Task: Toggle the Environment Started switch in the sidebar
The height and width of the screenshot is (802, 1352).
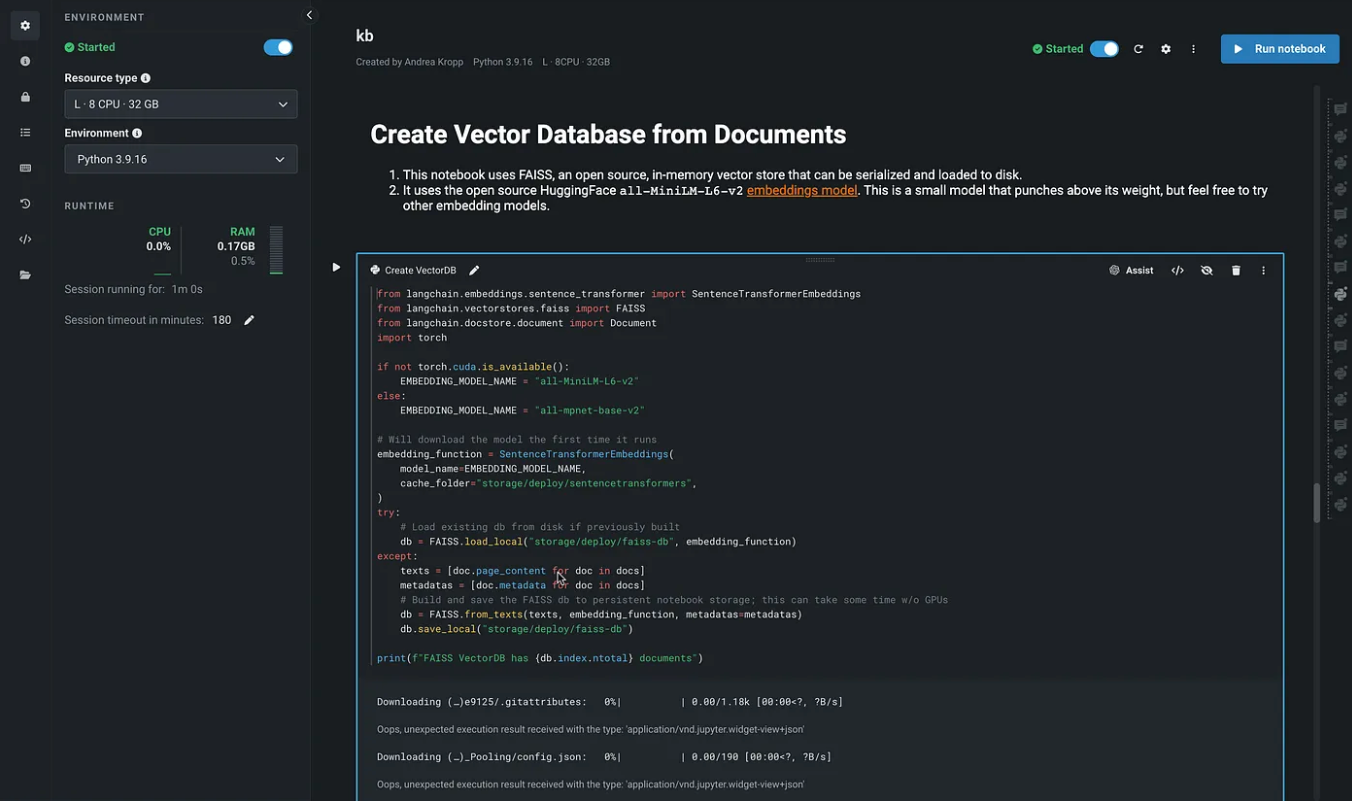Action: (277, 48)
